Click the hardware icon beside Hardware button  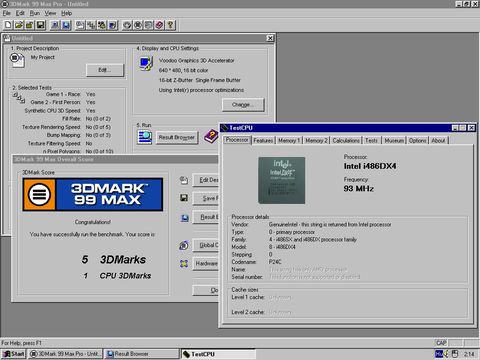tap(184, 264)
